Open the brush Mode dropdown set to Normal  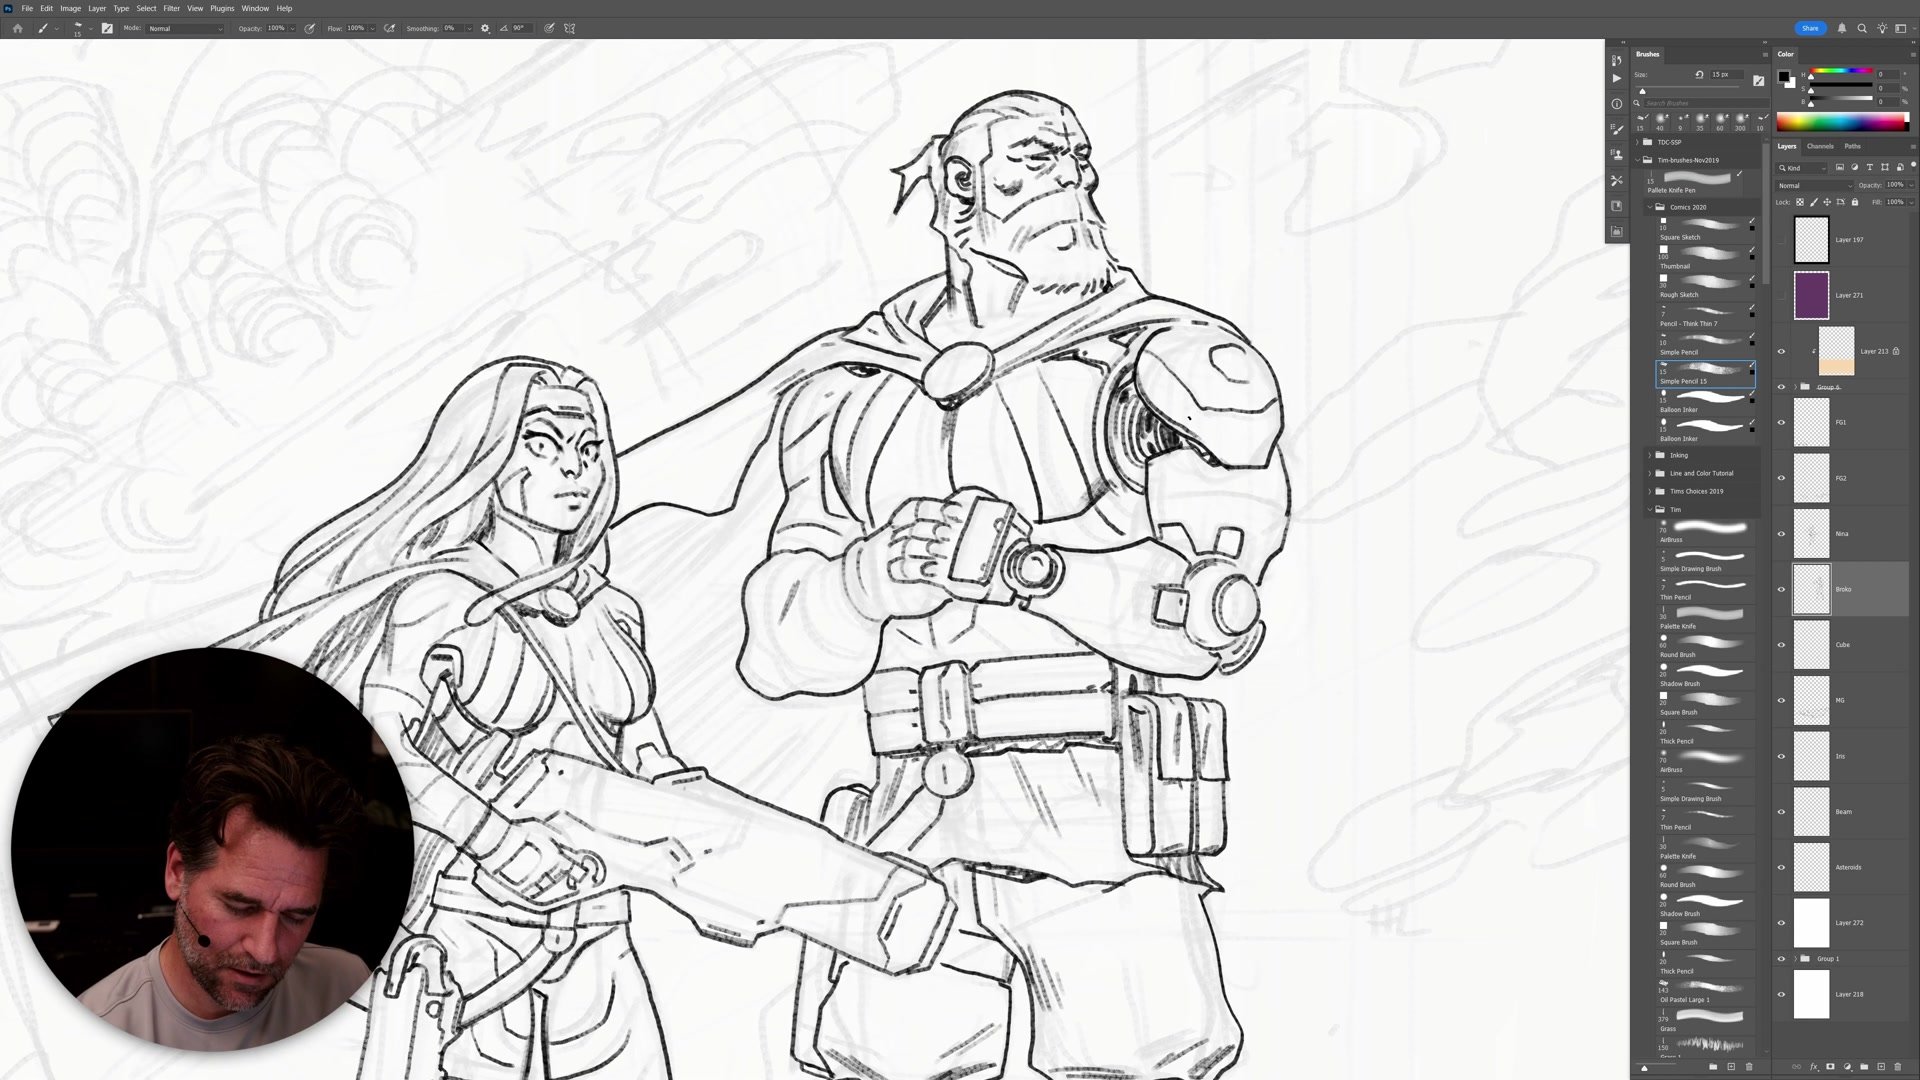click(x=185, y=28)
